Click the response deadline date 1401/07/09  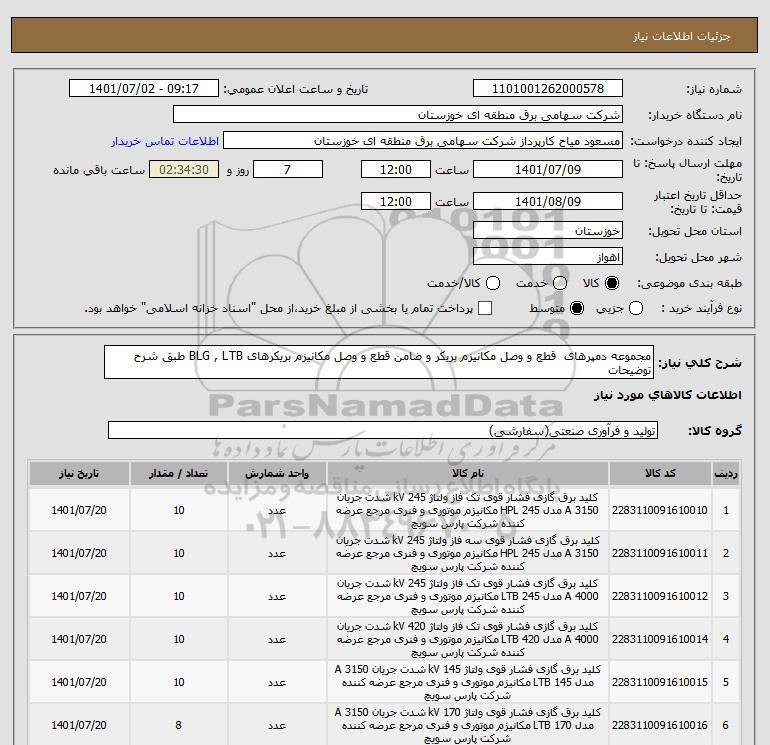pyautogui.click(x=546, y=170)
